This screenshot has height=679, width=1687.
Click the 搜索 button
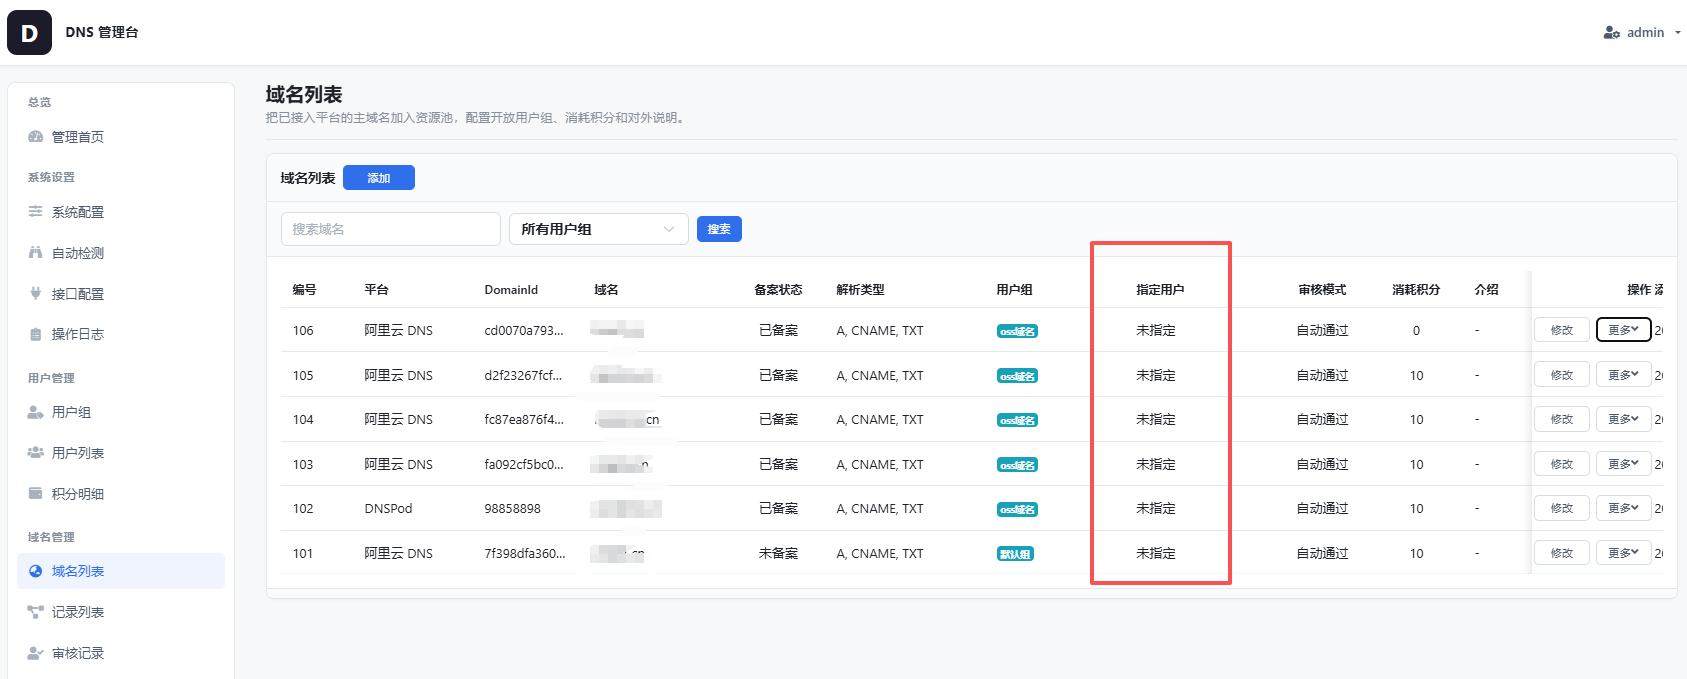click(719, 229)
